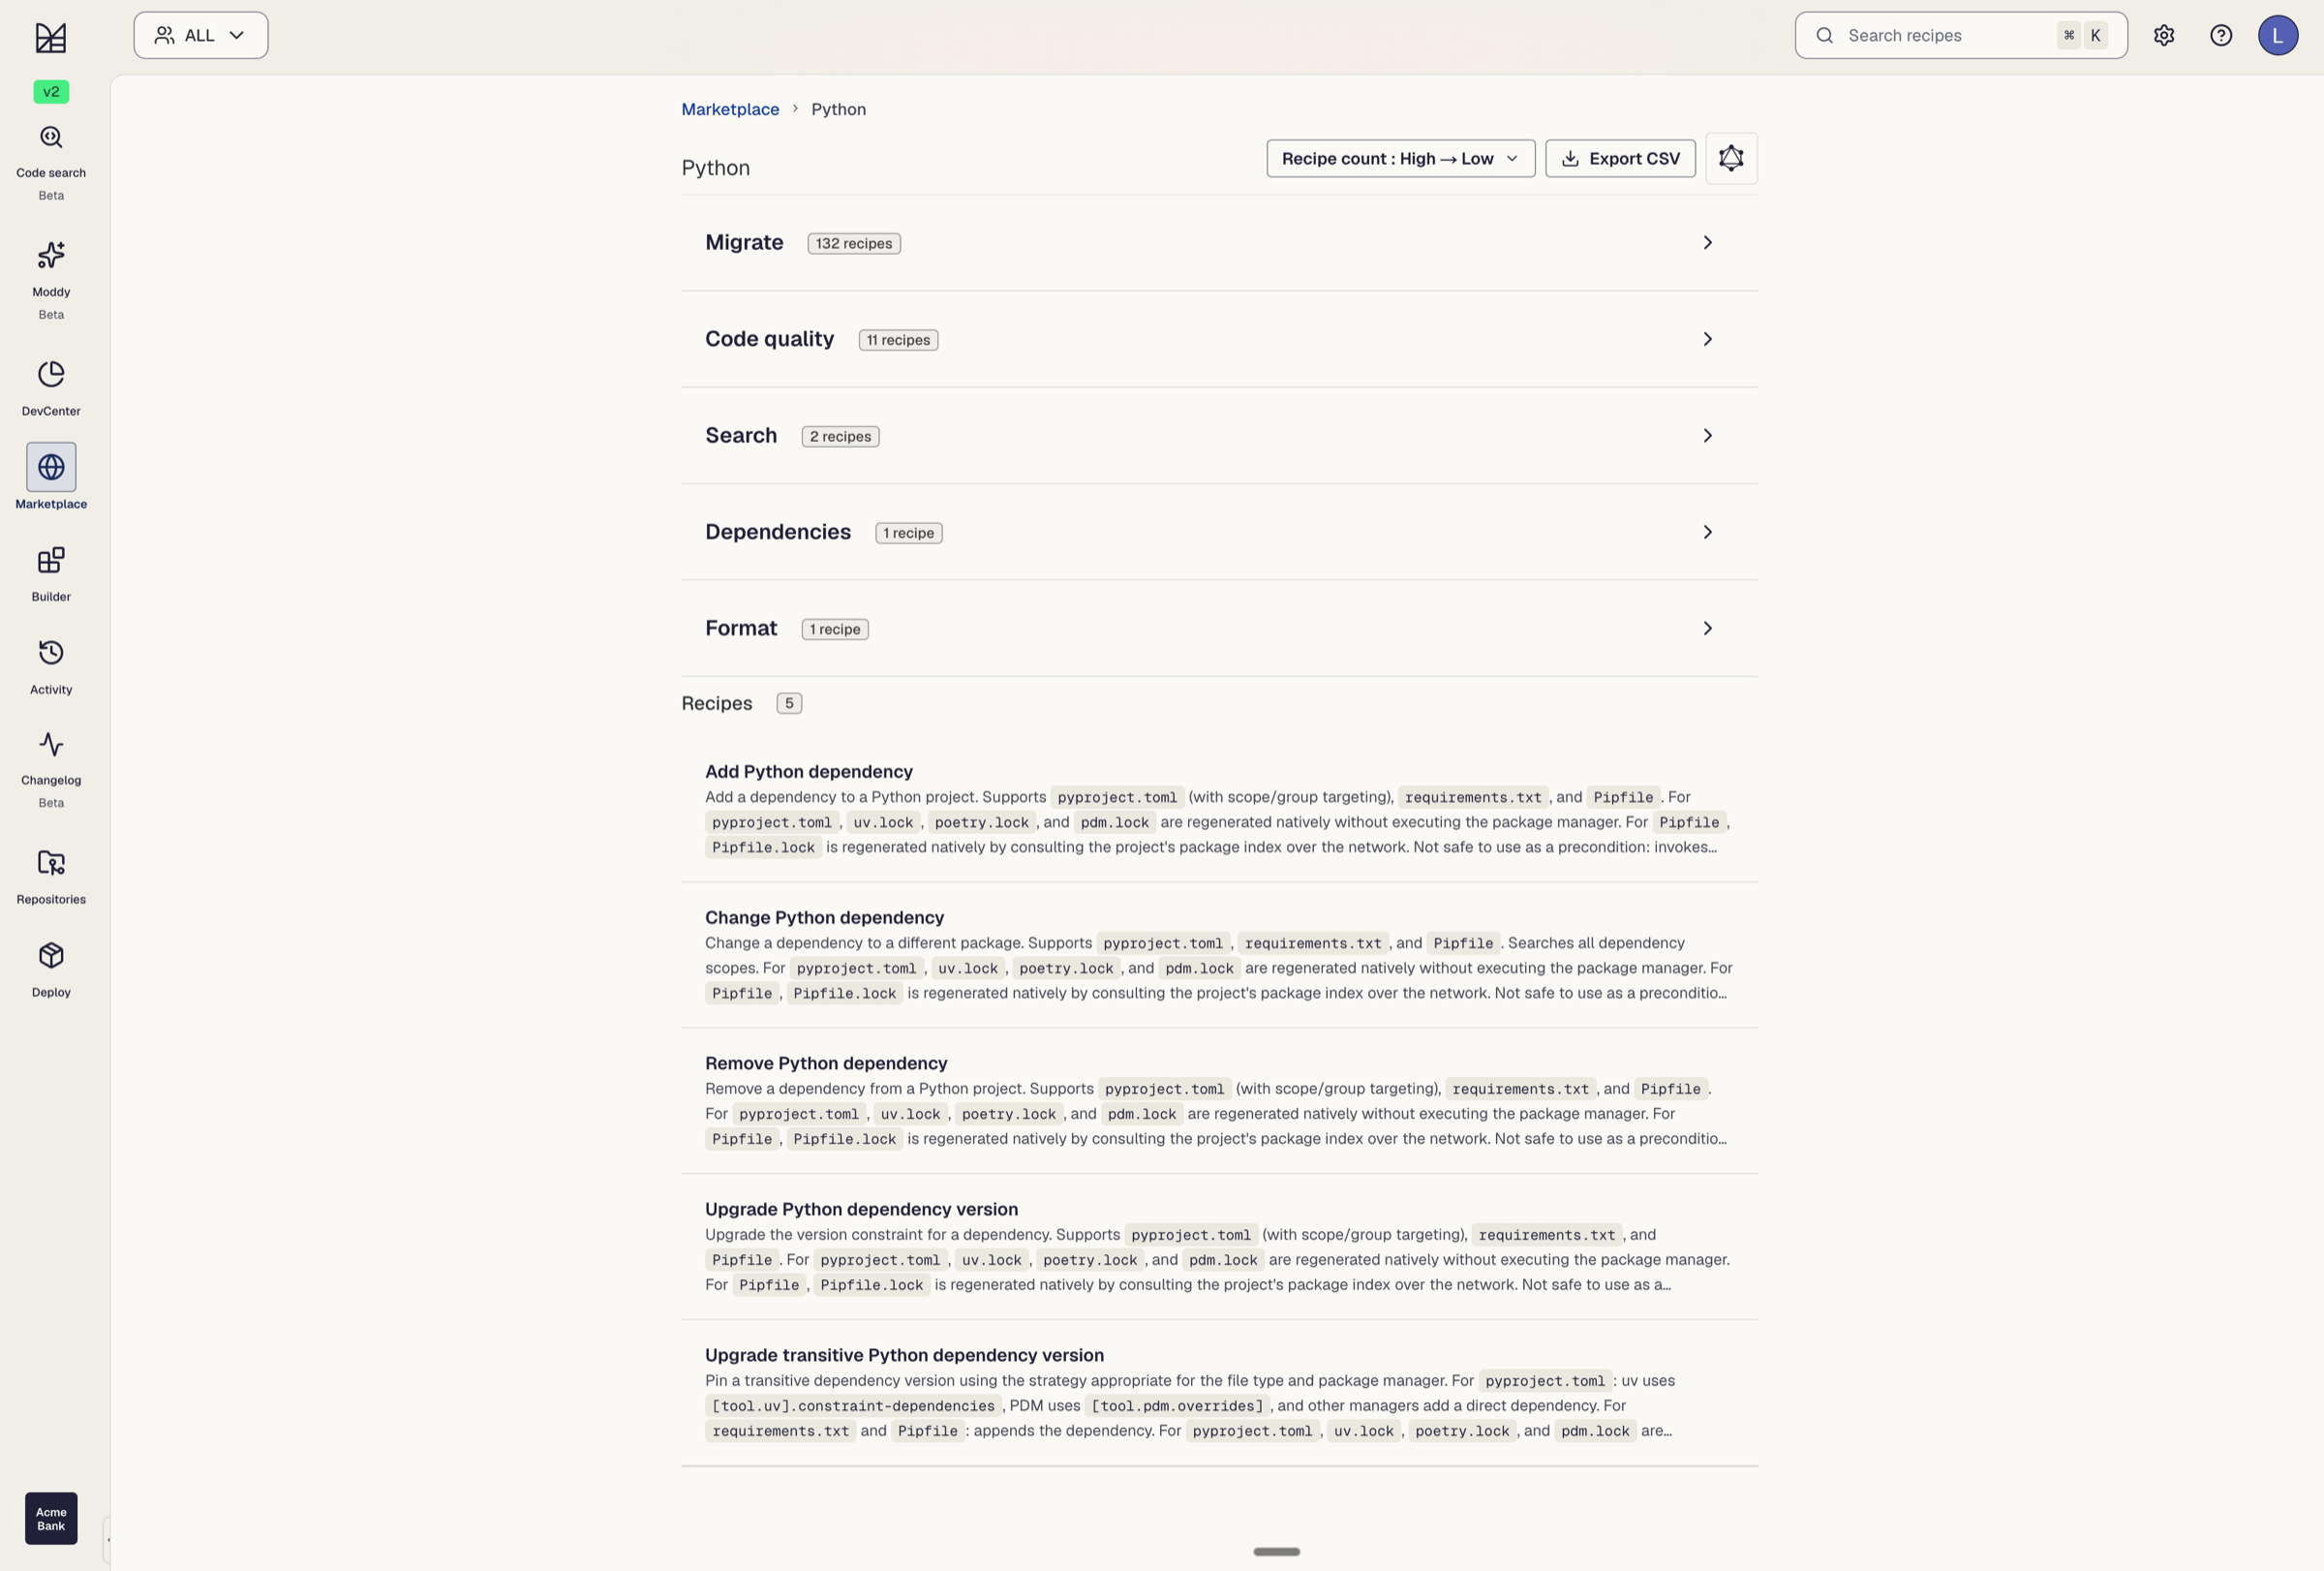Click the Migrate category heading
2324x1571 pixels.
(x=744, y=243)
